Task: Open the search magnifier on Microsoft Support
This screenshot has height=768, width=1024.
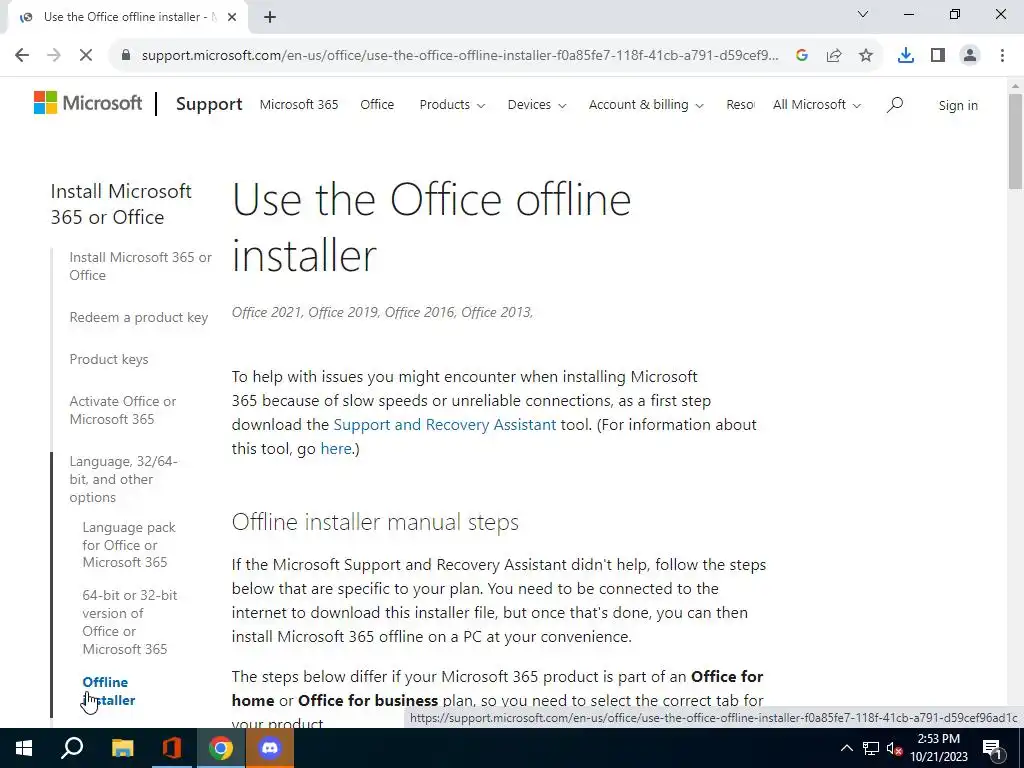Action: 895,104
